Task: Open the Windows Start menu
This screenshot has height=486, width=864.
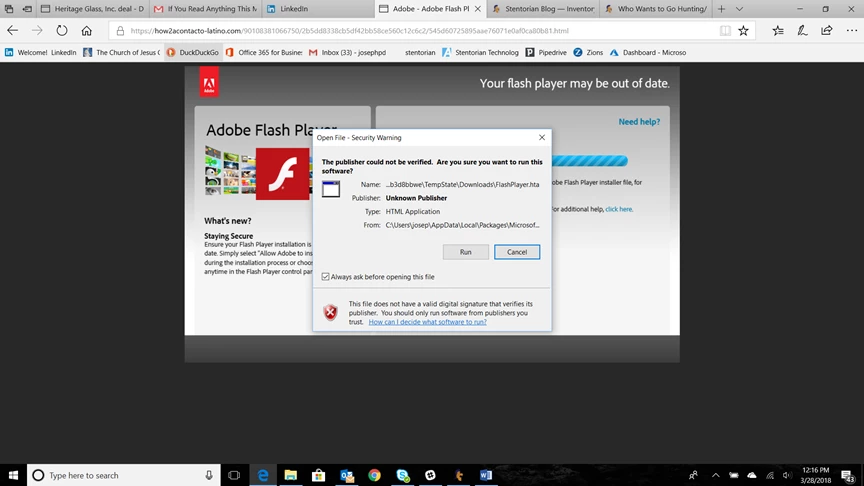Action: tap(13, 475)
